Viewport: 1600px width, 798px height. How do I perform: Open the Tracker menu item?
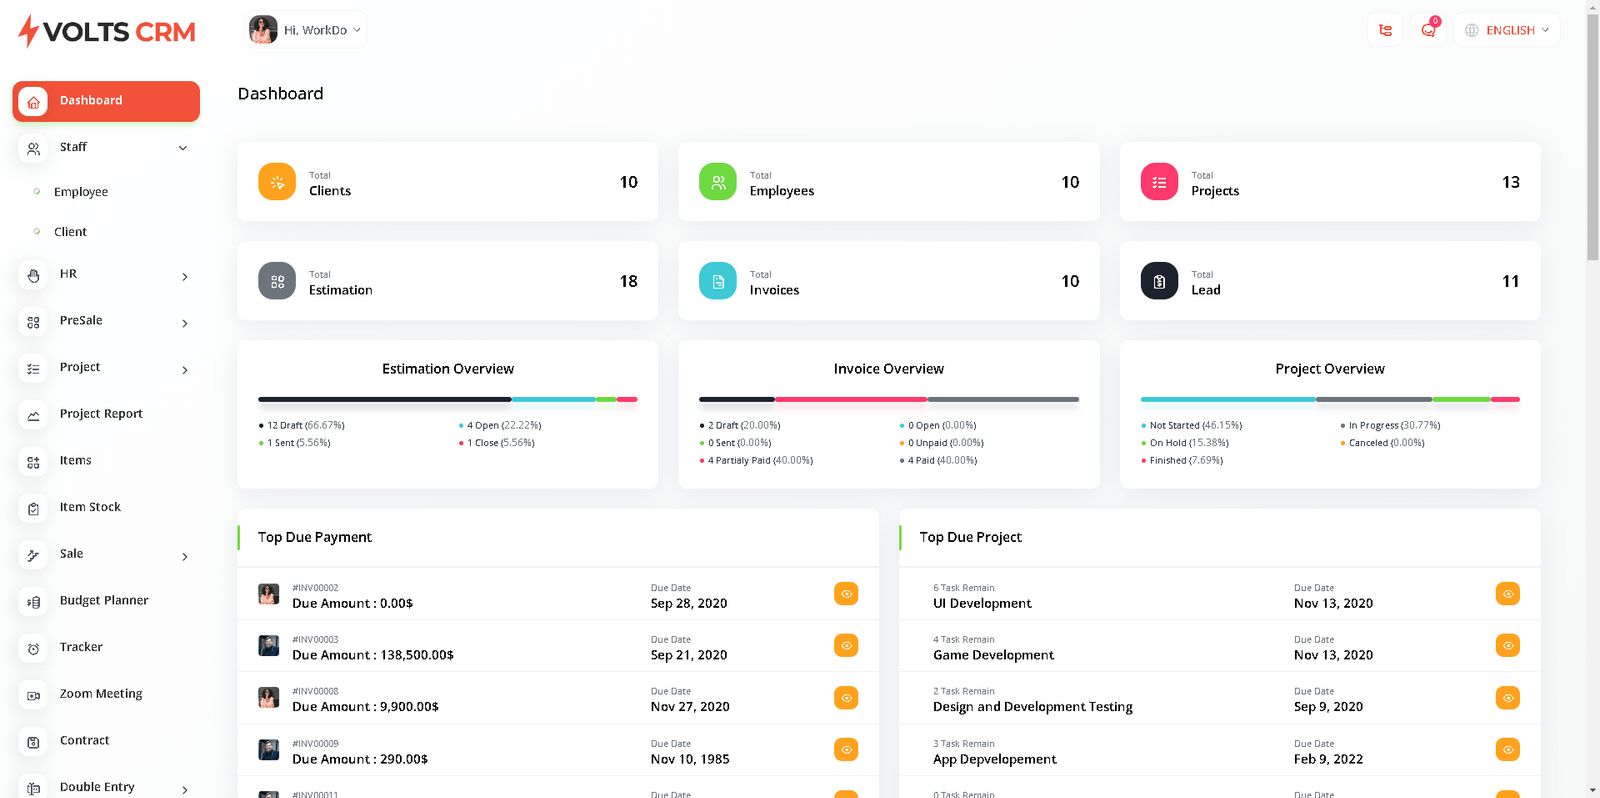point(81,647)
